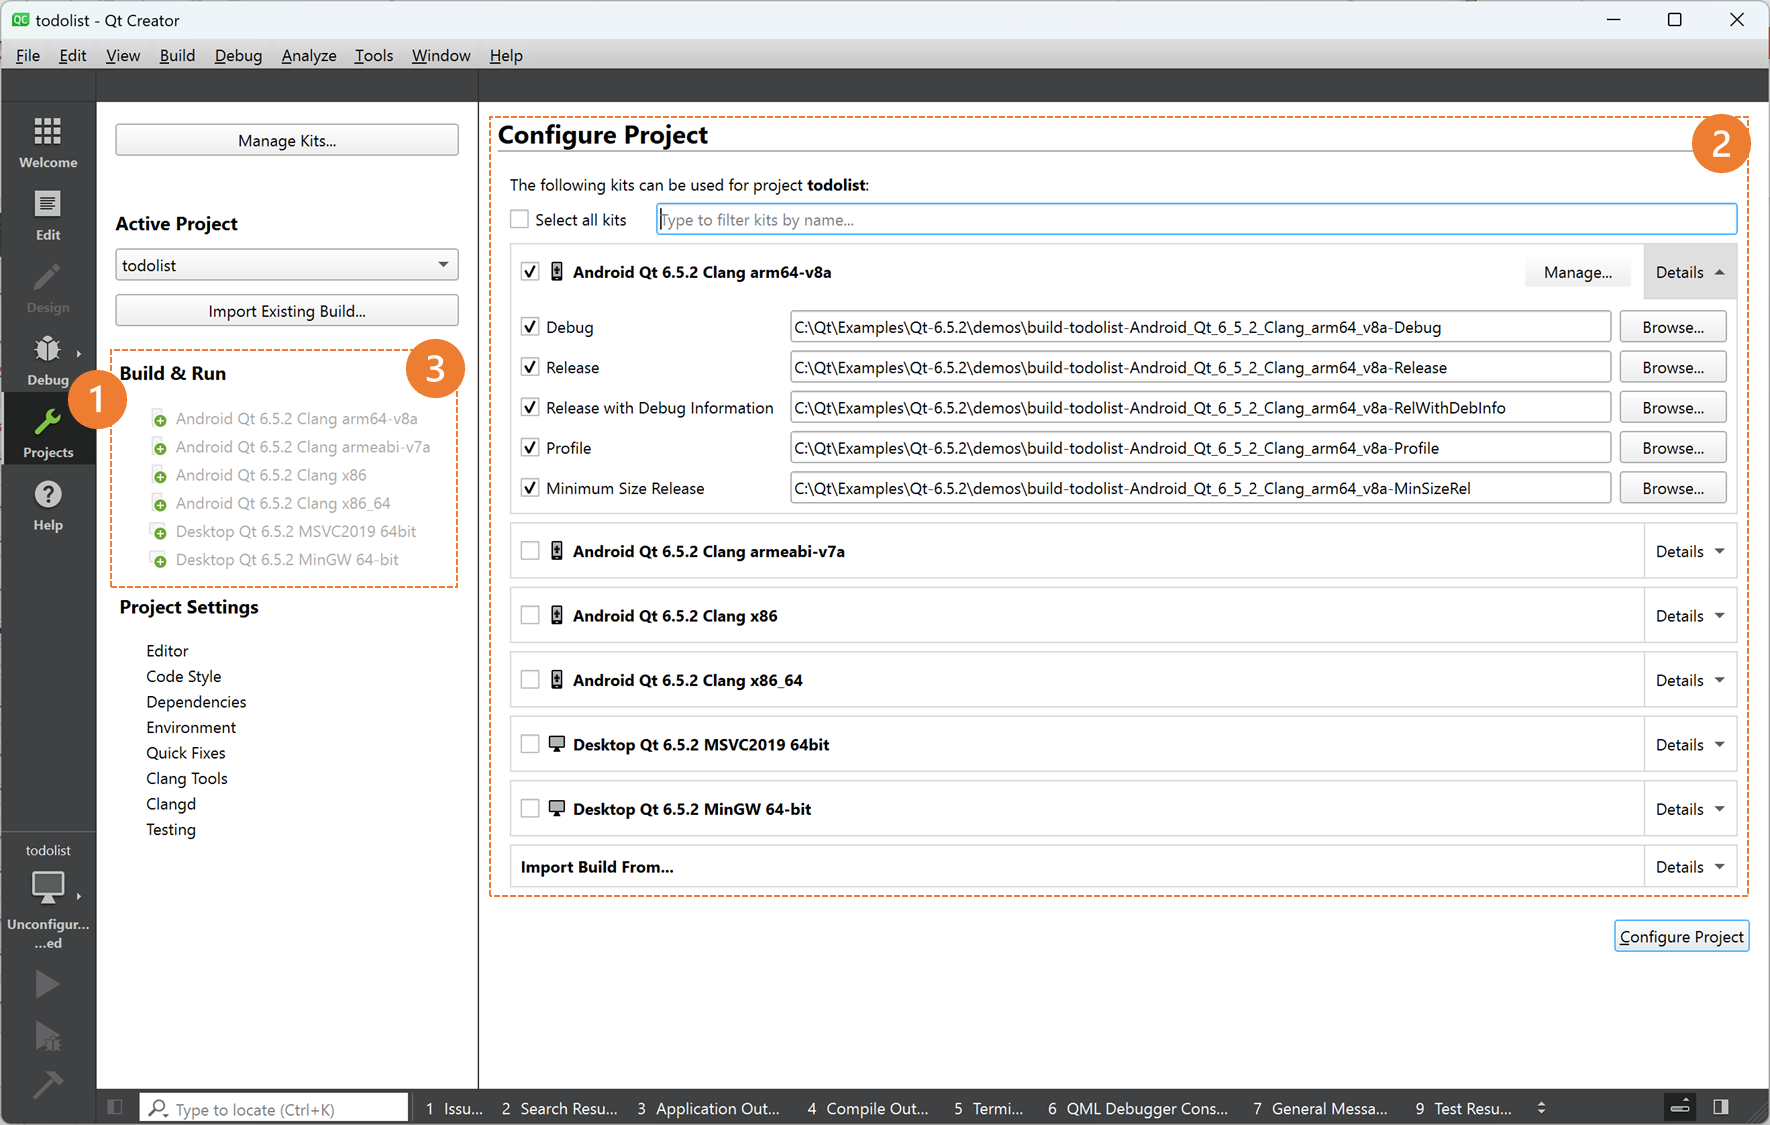Open the Compile Output pane tab

tap(868, 1108)
